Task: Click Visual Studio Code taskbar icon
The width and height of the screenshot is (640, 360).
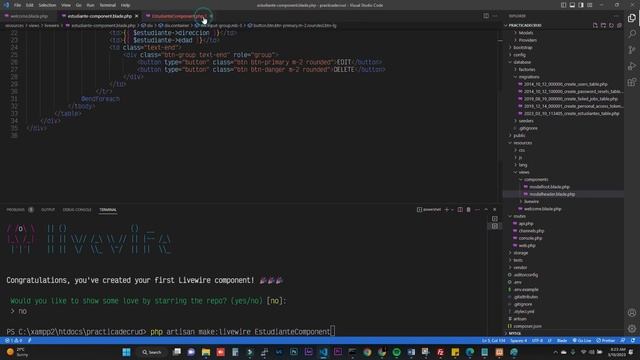Action: [x=323, y=352]
